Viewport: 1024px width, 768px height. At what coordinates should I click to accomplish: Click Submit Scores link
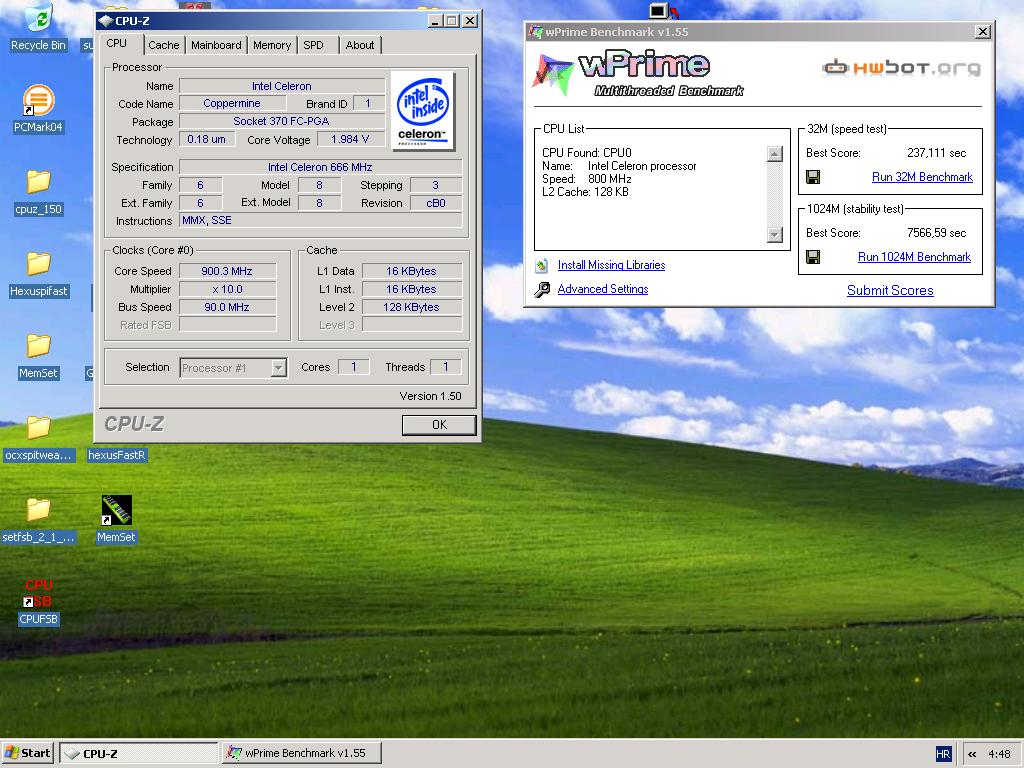[890, 291]
